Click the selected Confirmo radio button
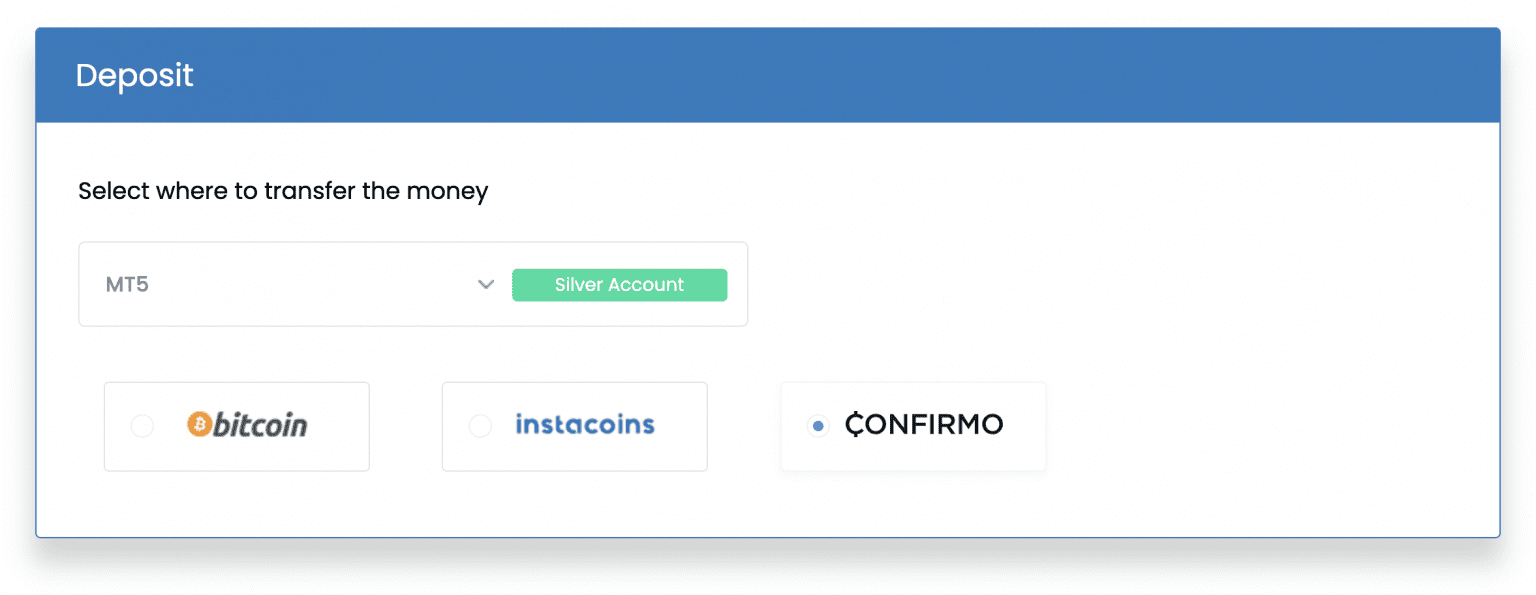Screen dimensions: 1536x595 (818, 426)
